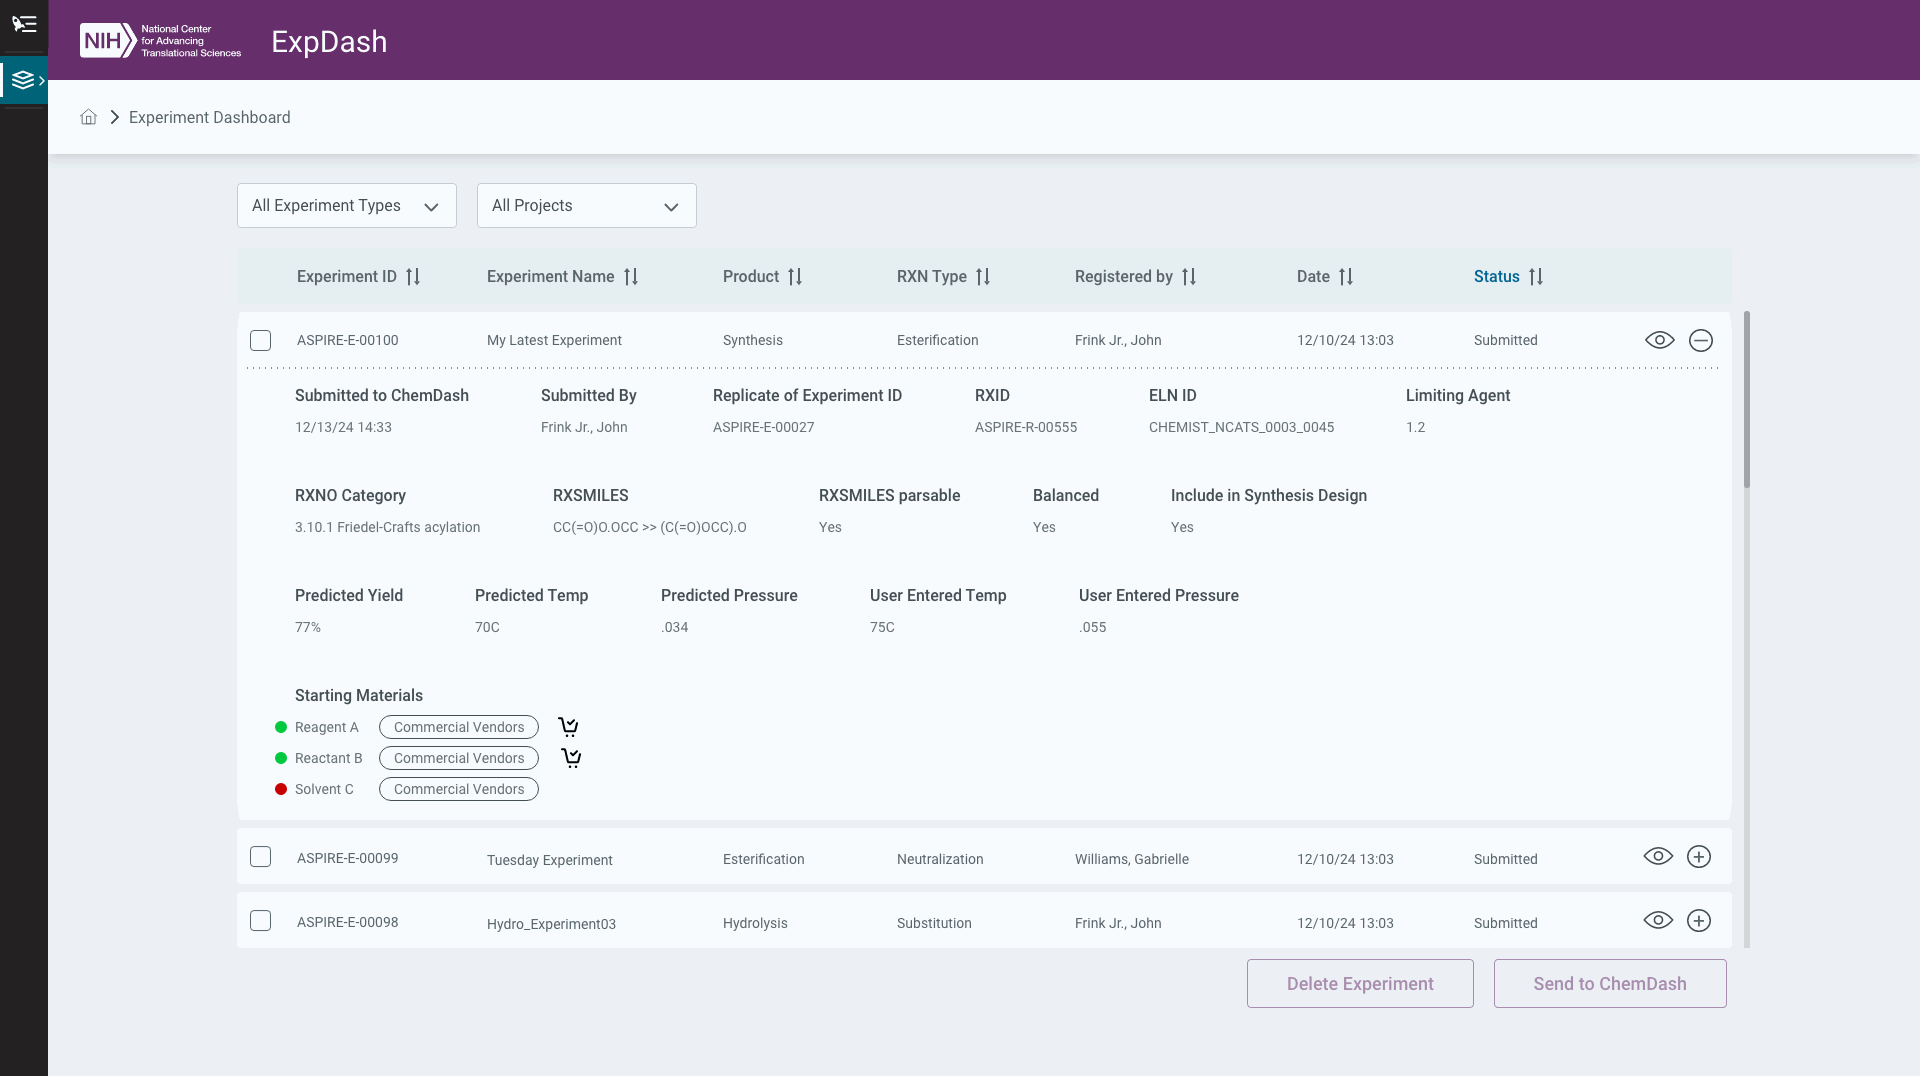Screen dimensions: 1920x1076
Task: Collapse ASPIRE-E-00100 row details
Action: pyautogui.click(x=1701, y=340)
